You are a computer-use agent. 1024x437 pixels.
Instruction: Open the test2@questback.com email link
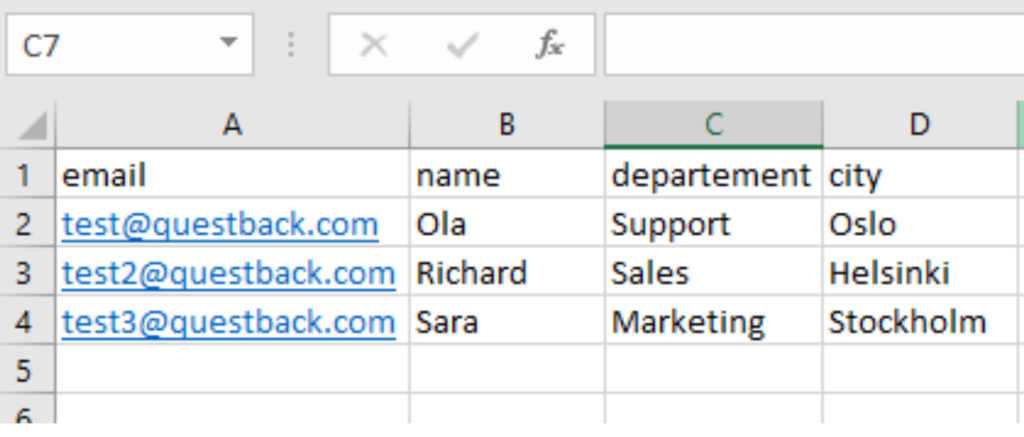(x=229, y=273)
